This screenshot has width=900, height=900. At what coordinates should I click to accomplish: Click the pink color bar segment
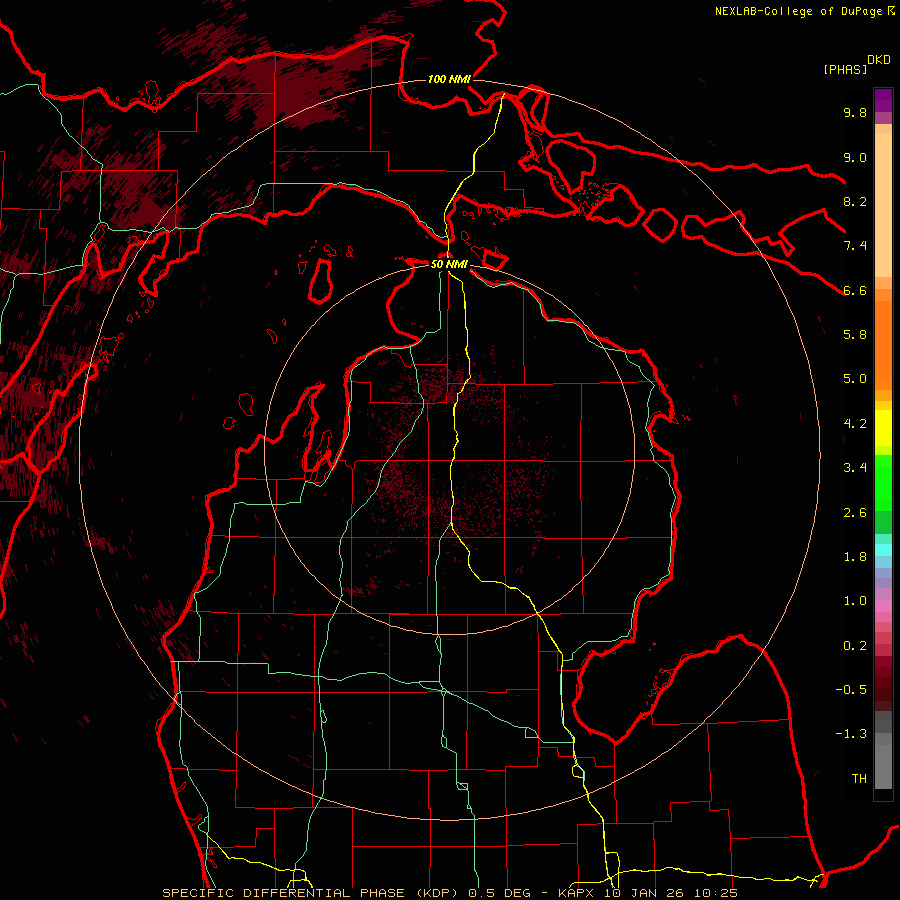tap(883, 606)
